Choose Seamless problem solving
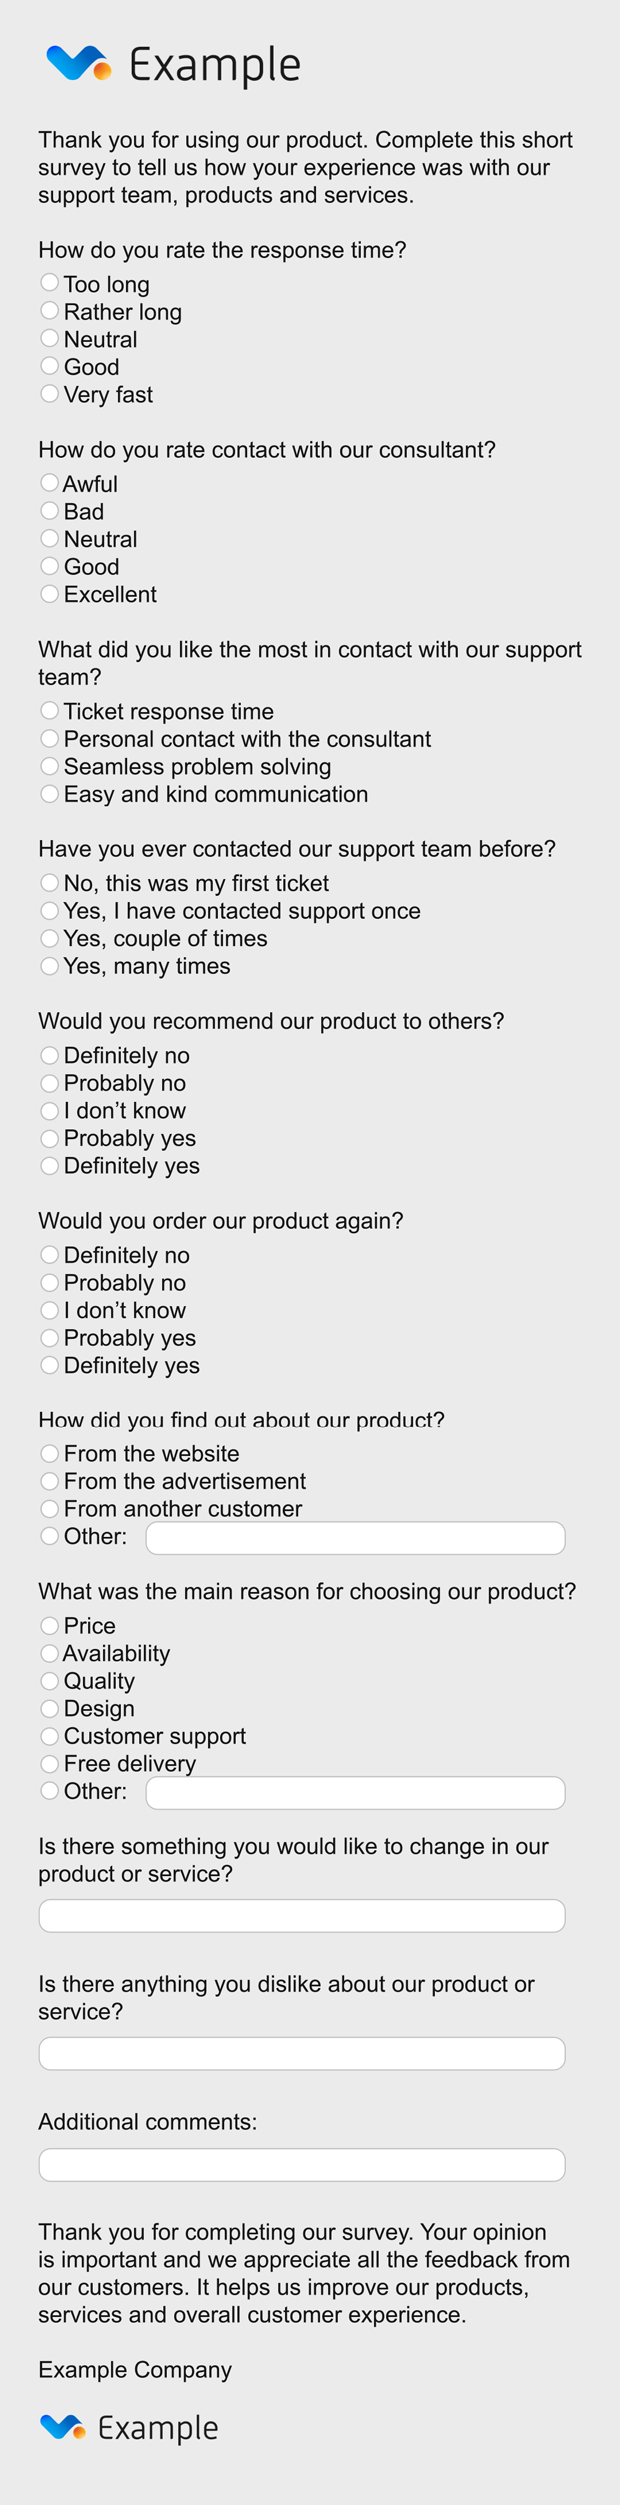The image size is (620, 2505). tap(49, 765)
